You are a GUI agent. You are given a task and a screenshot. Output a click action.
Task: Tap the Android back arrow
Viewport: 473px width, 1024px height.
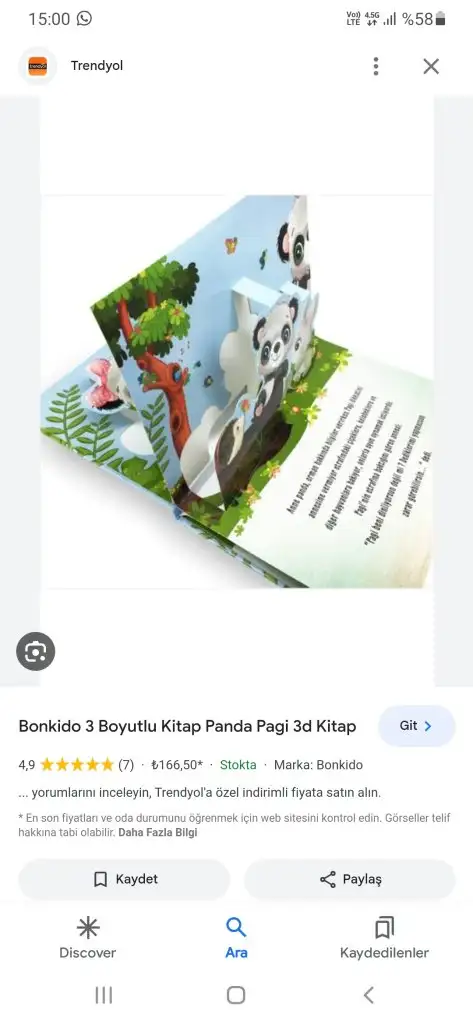coord(368,995)
